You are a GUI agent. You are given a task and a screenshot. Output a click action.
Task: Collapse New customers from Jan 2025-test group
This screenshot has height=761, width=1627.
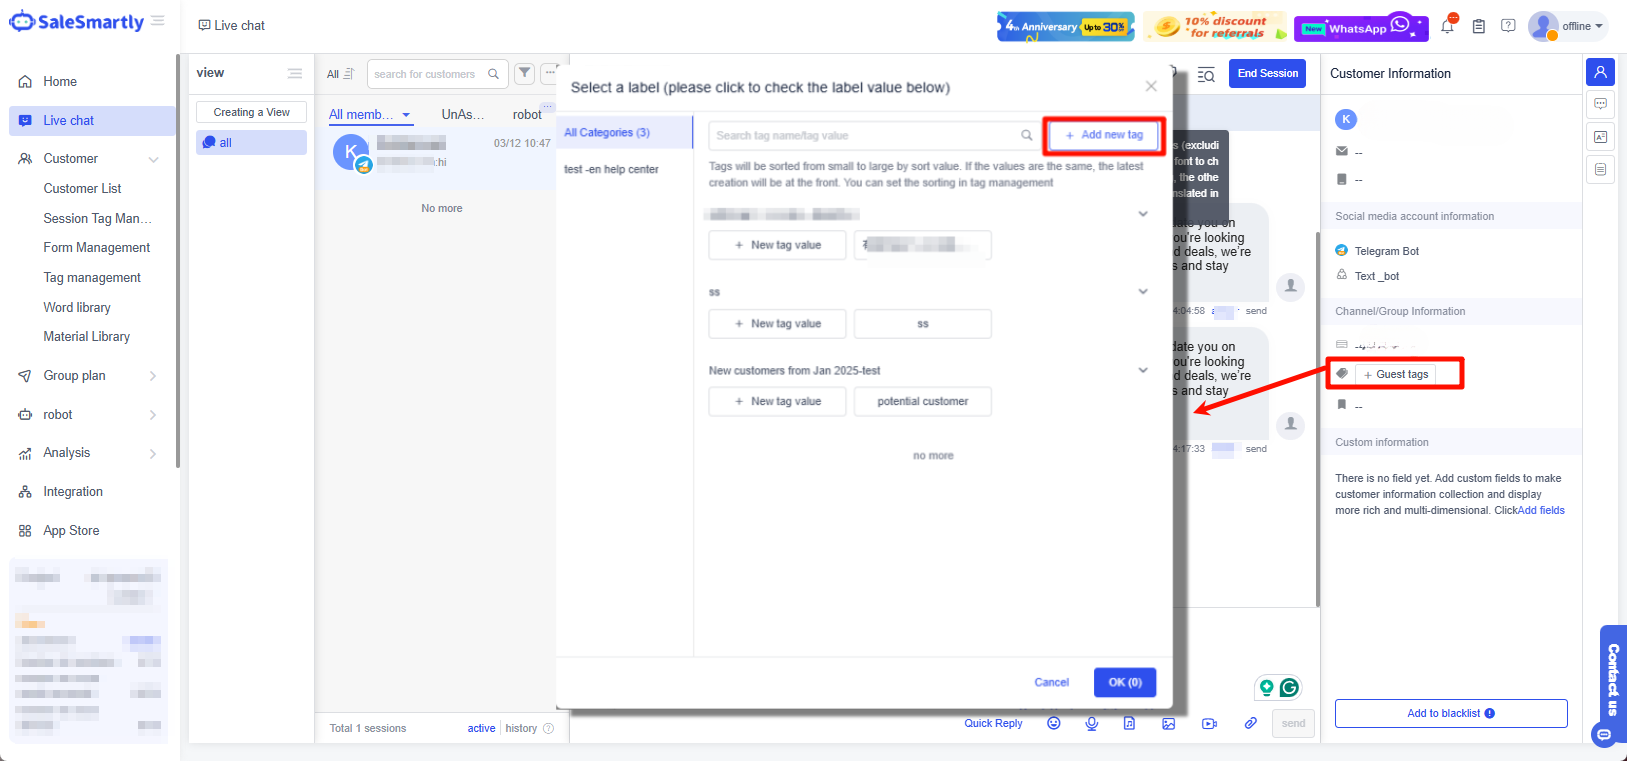[1143, 370]
